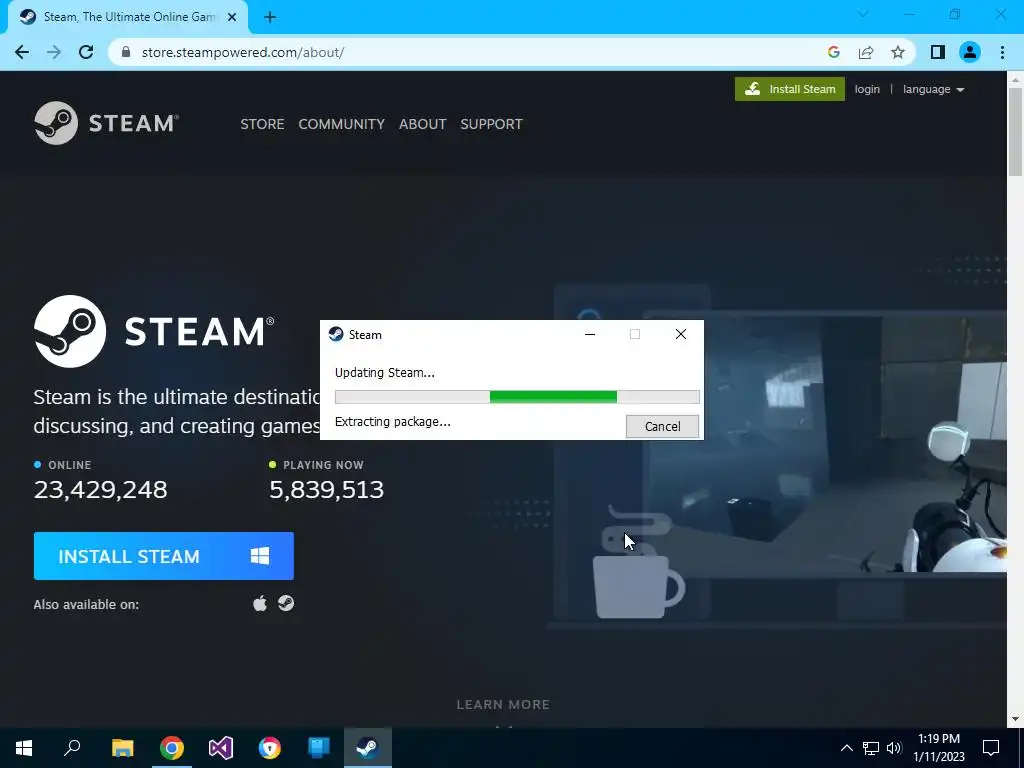Close the Steam update dialog
This screenshot has width=1024, height=768.
coord(680,334)
